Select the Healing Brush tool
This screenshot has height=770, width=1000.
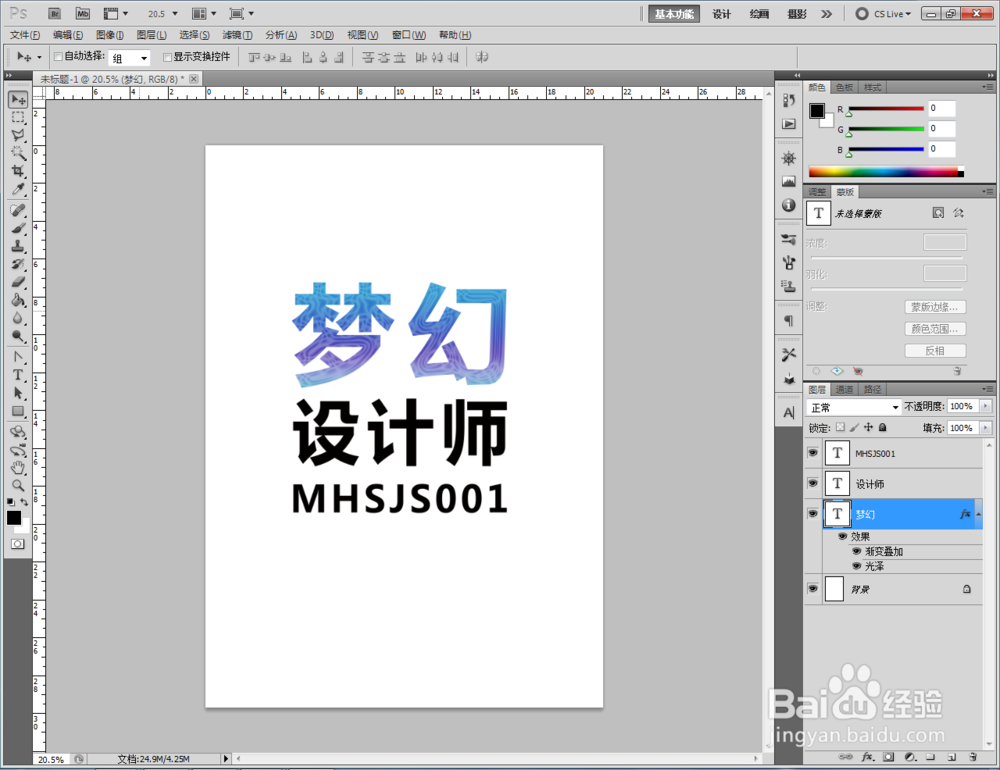(x=18, y=210)
